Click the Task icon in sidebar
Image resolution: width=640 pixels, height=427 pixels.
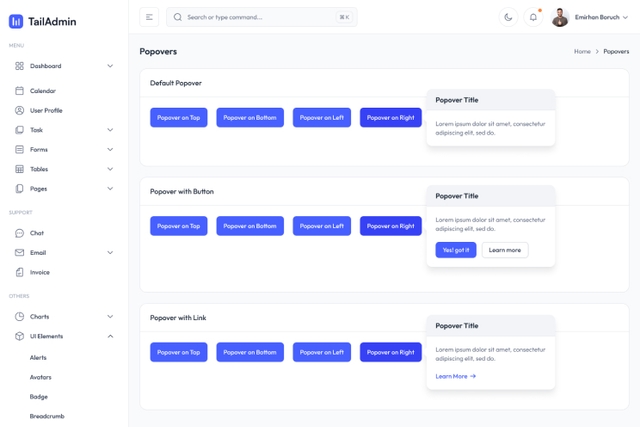pyautogui.click(x=19, y=130)
